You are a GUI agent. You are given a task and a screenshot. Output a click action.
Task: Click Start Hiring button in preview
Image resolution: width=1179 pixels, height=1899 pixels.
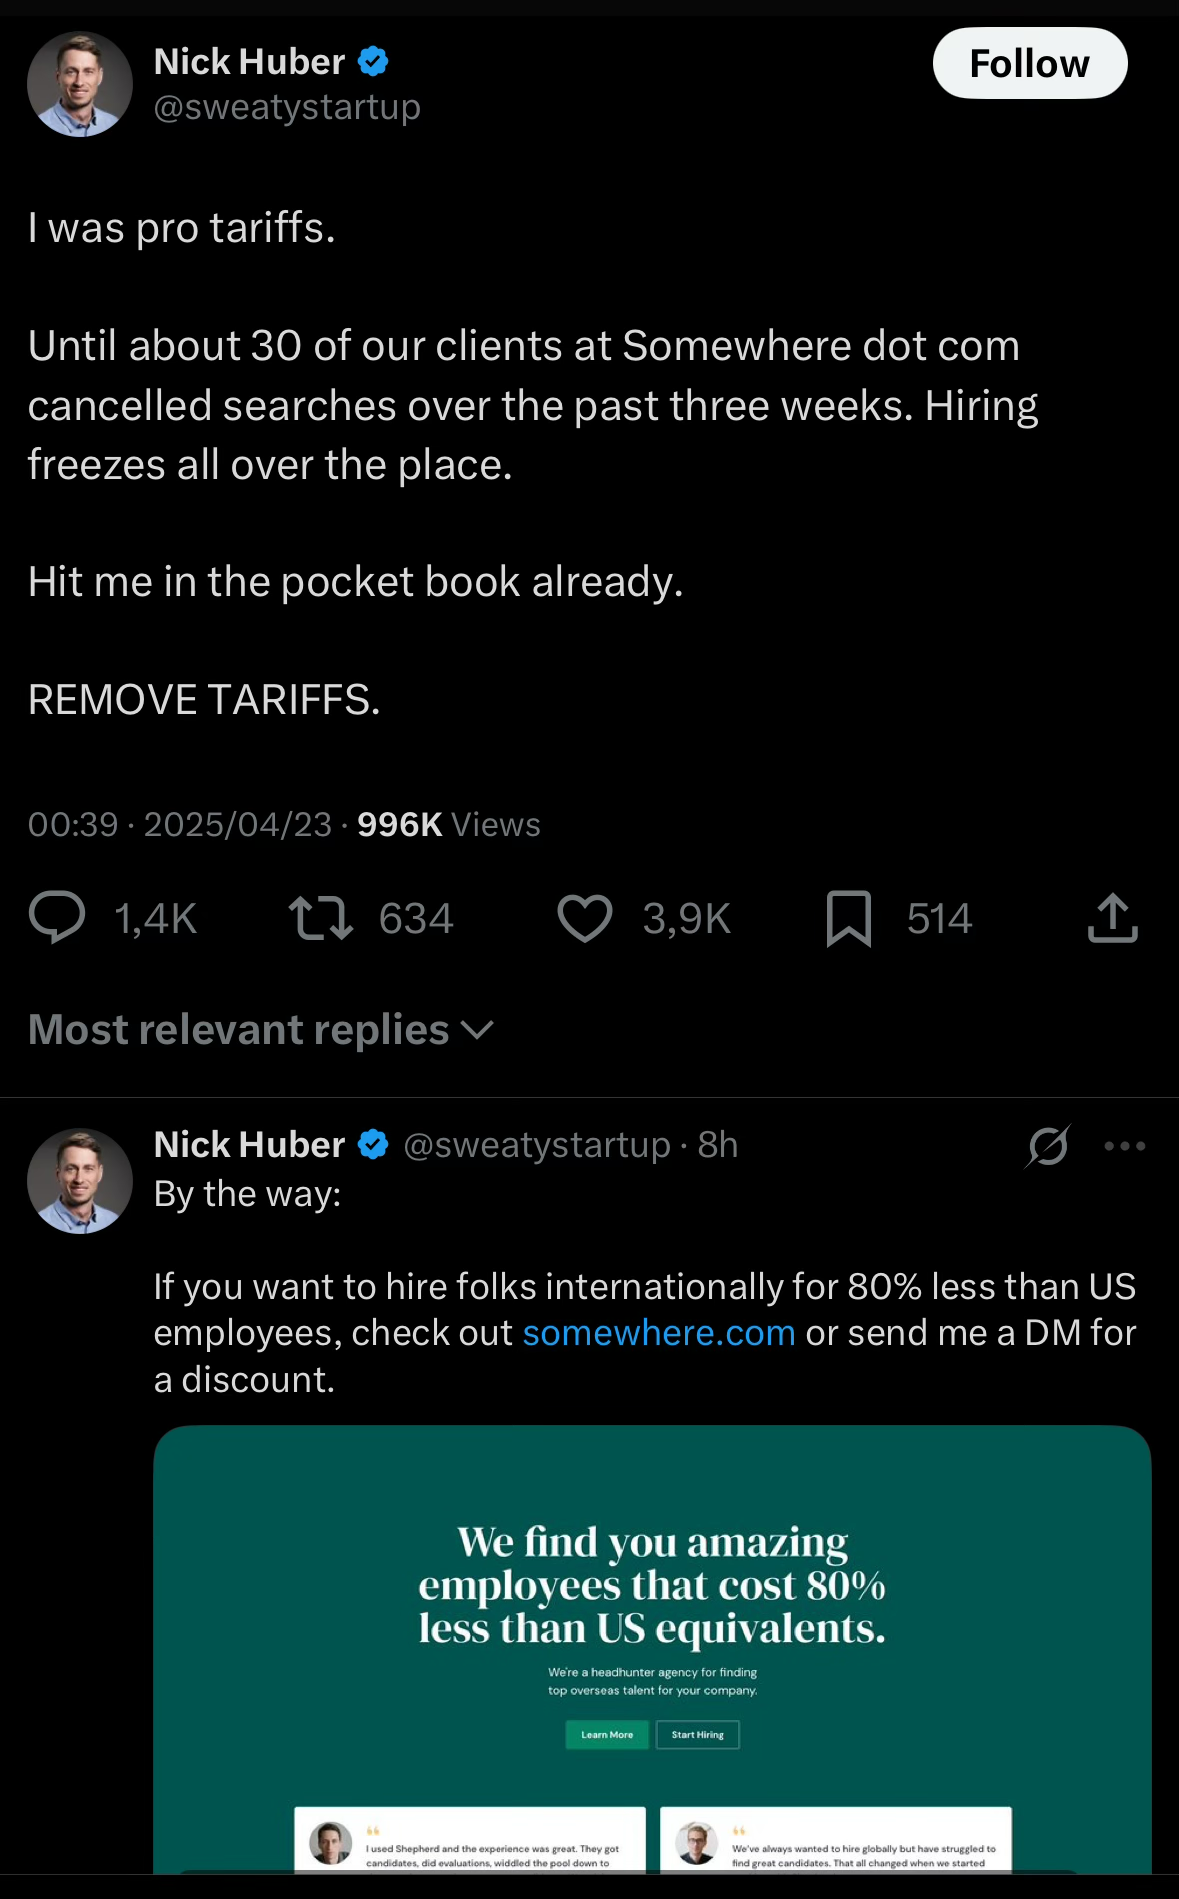pos(697,1735)
